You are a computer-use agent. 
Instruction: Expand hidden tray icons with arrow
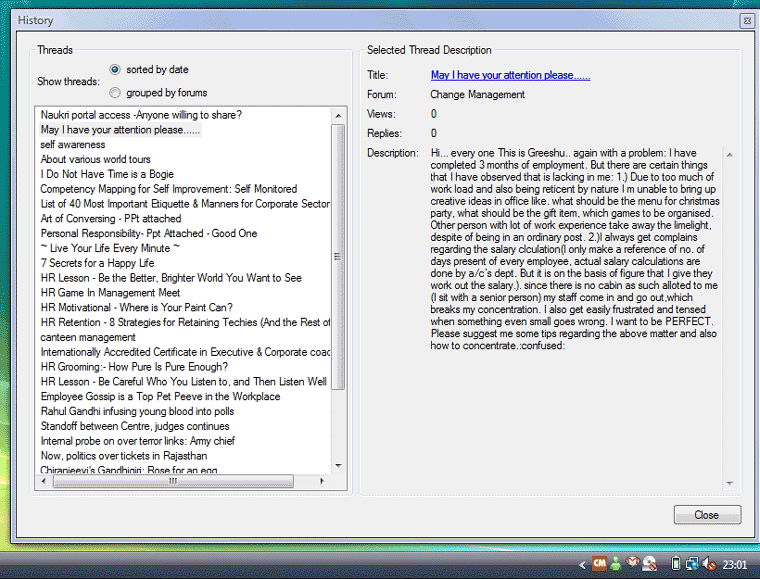coord(583,564)
